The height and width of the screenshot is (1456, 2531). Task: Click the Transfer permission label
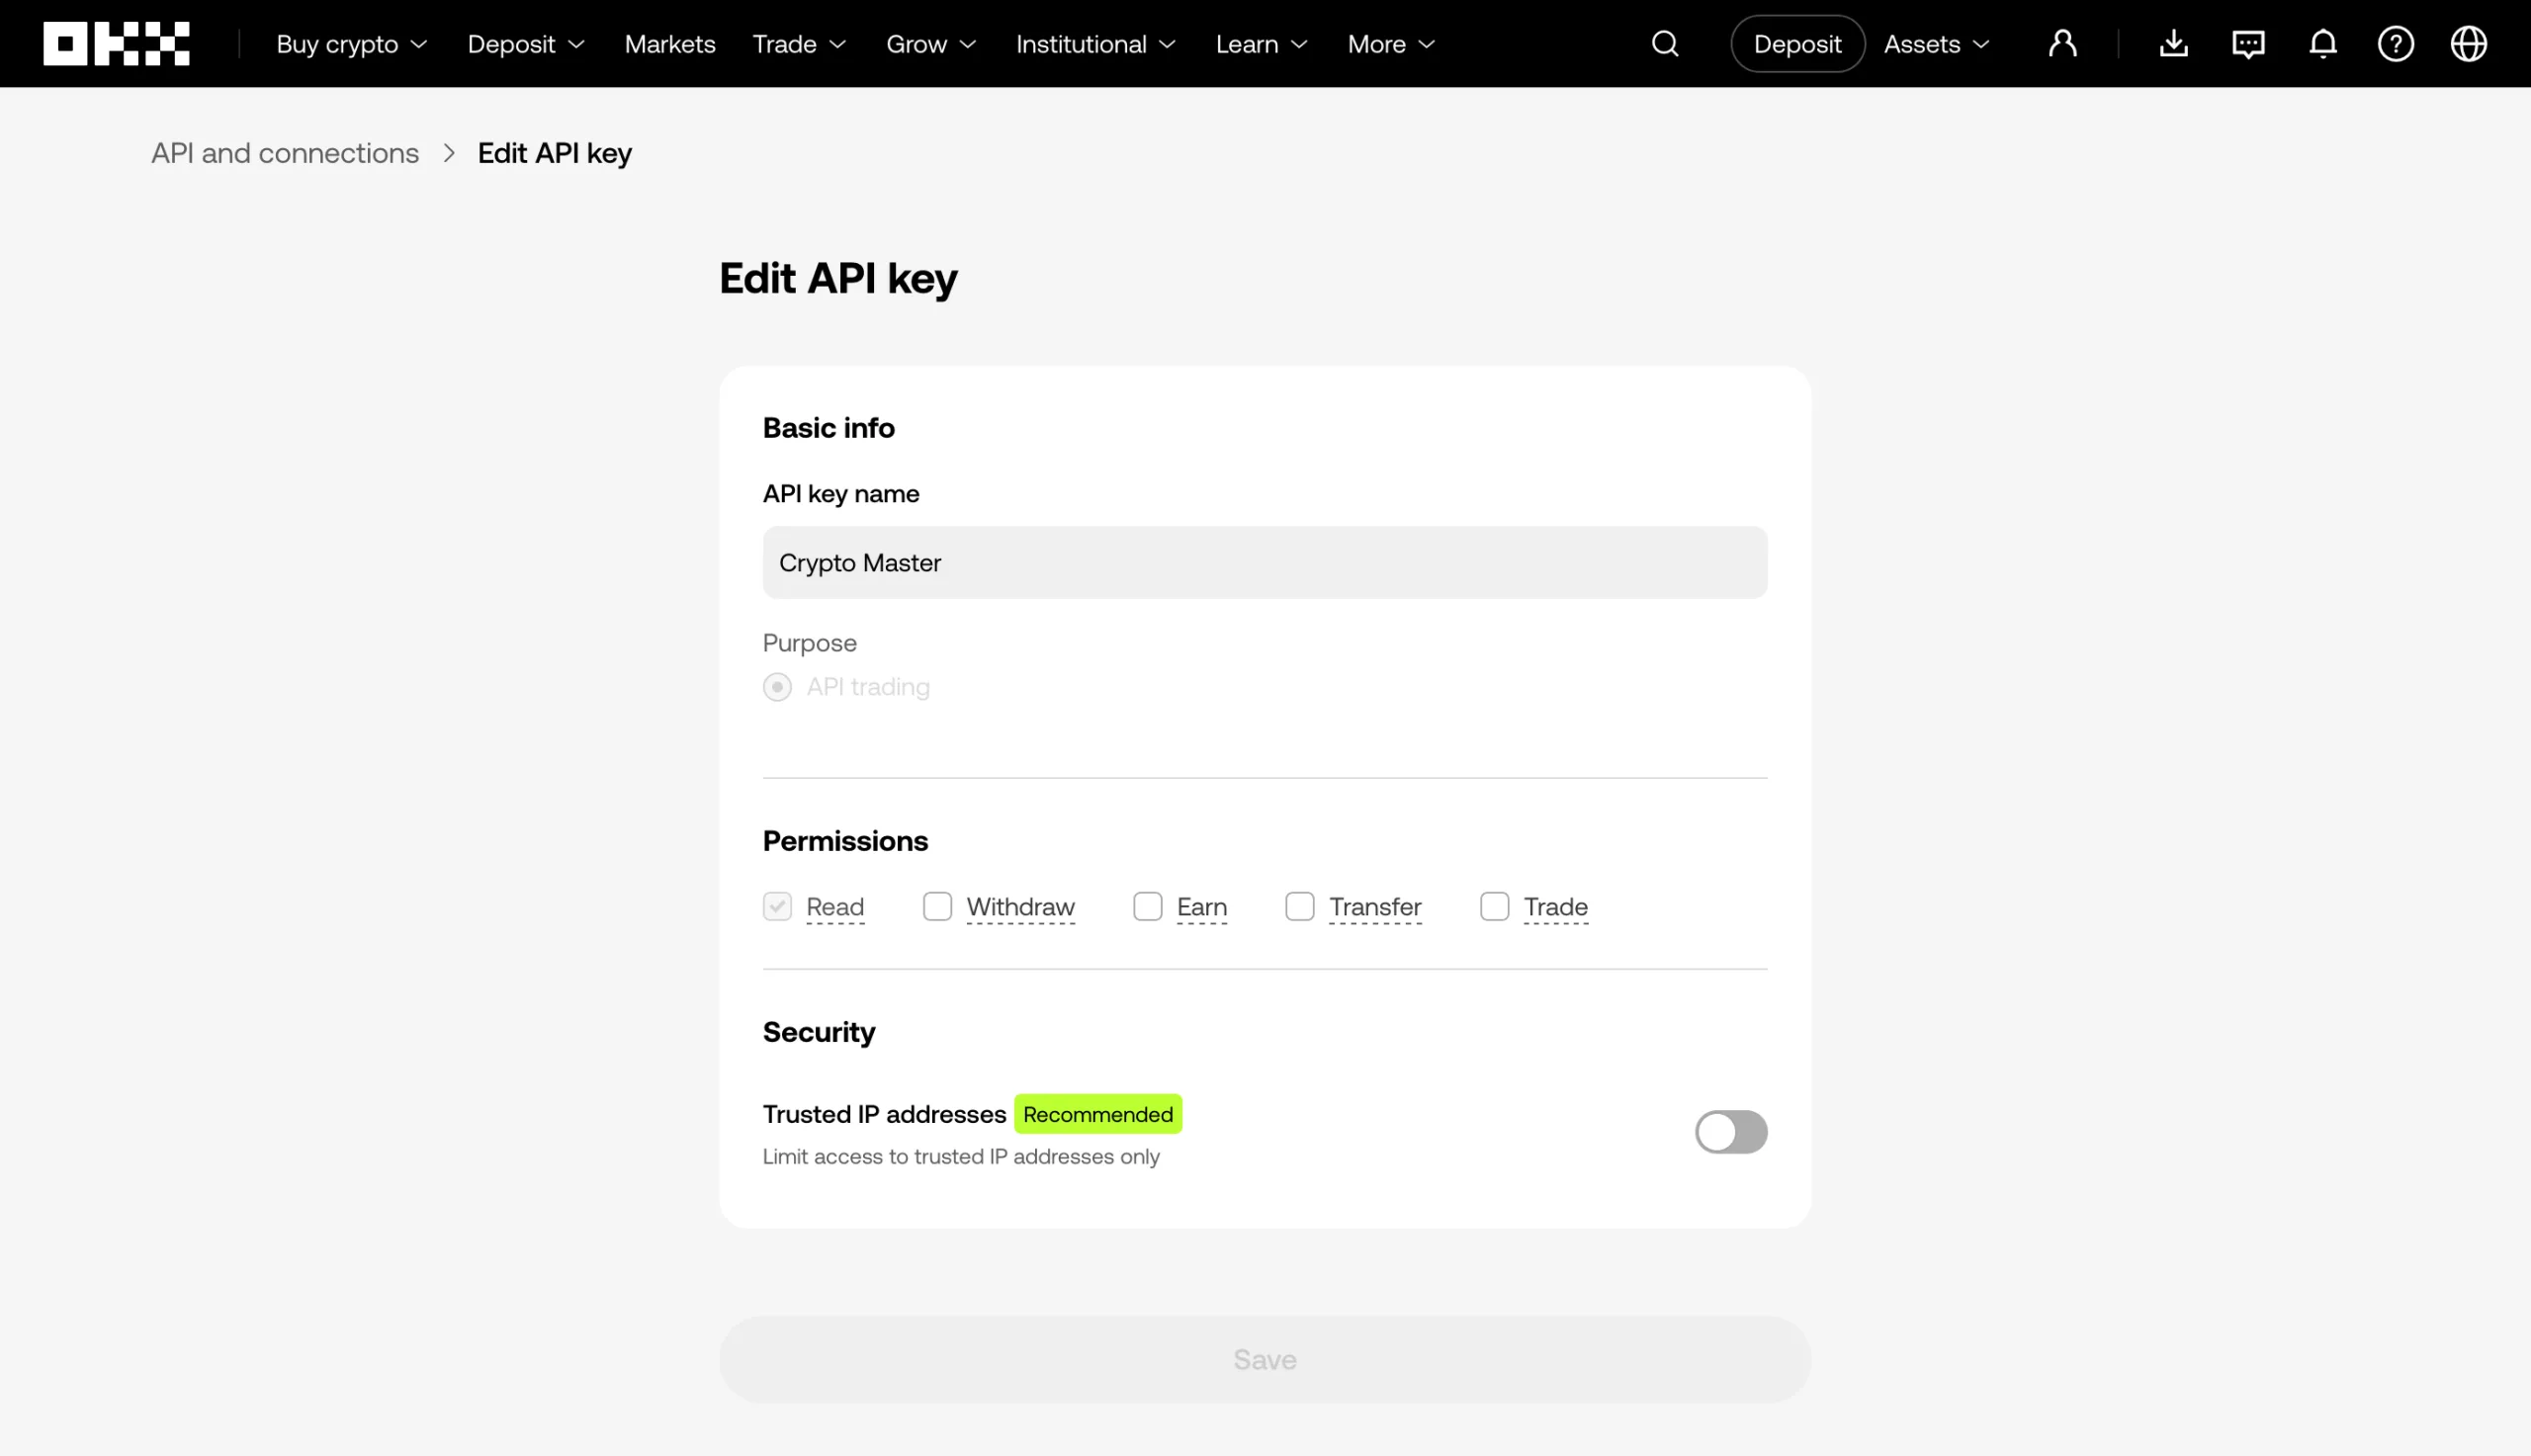pos(1375,906)
